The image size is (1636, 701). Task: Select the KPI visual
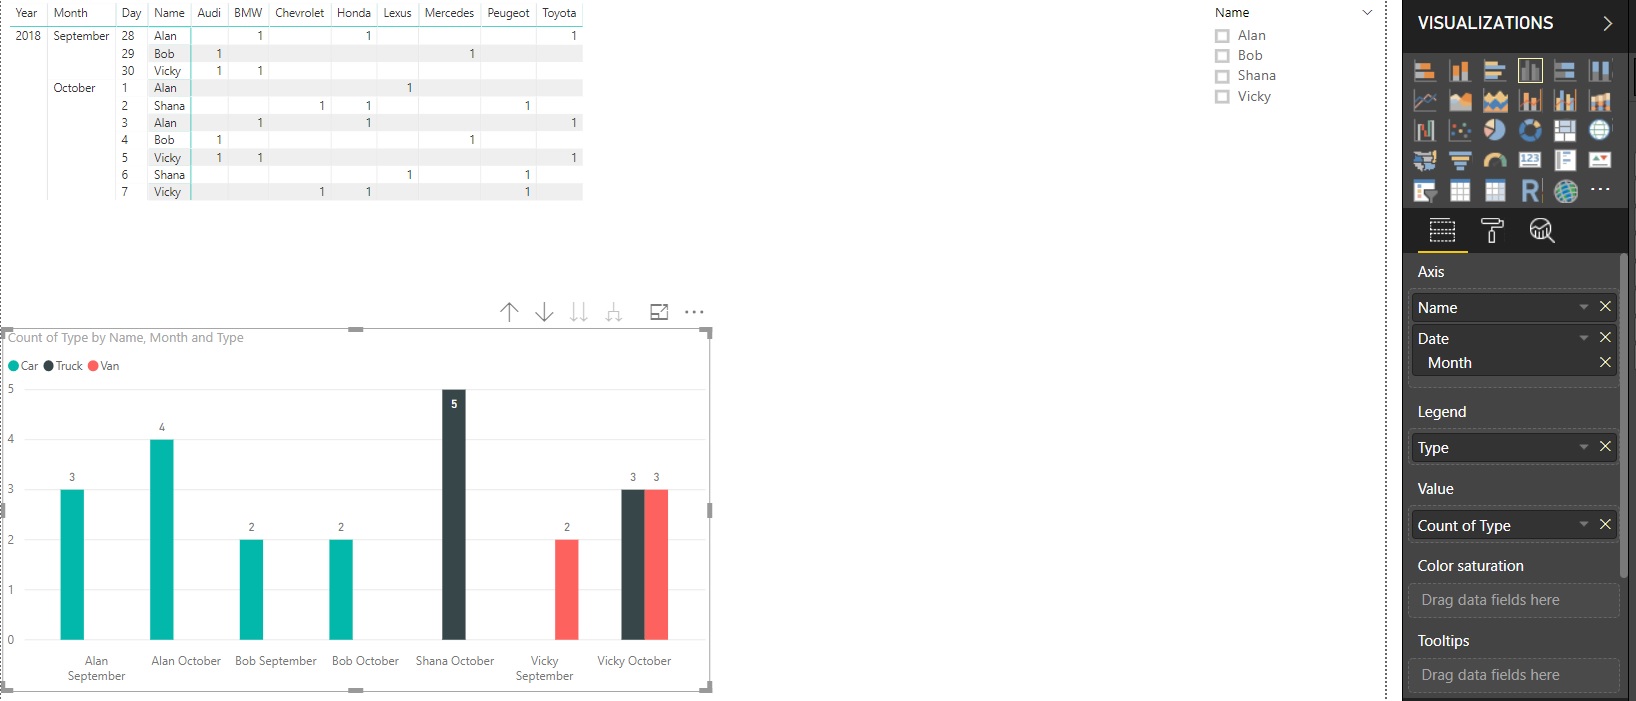pyautogui.click(x=1600, y=161)
